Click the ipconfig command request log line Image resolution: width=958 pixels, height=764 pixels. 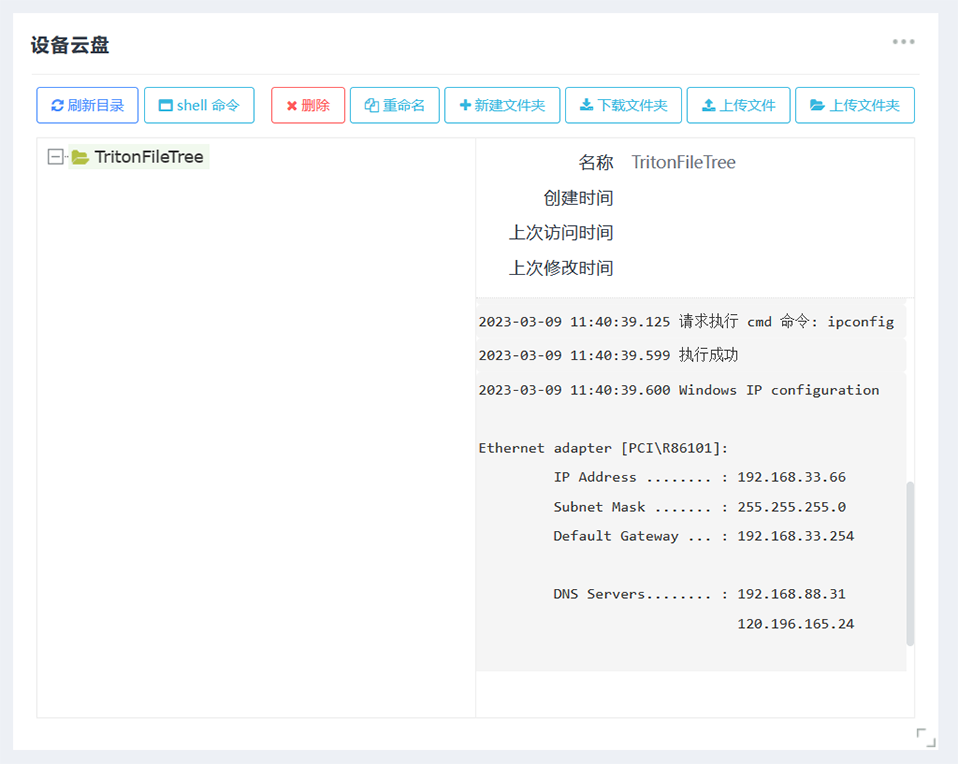pyautogui.click(x=686, y=322)
